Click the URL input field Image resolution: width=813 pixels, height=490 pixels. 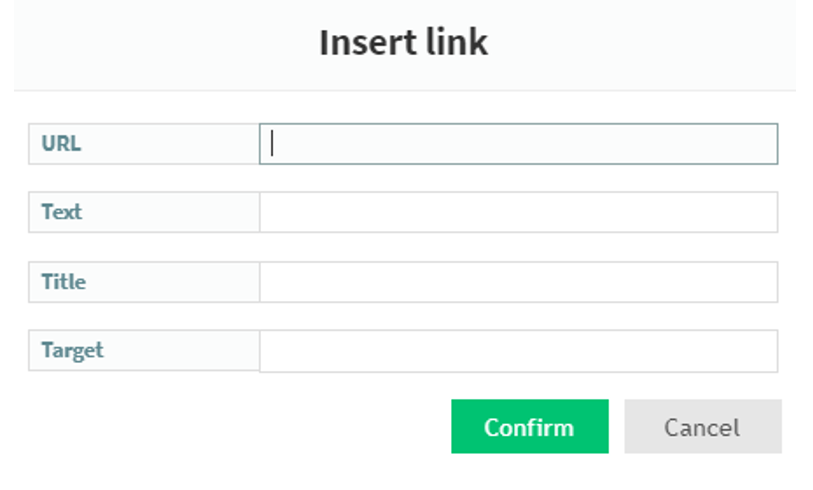coord(518,144)
